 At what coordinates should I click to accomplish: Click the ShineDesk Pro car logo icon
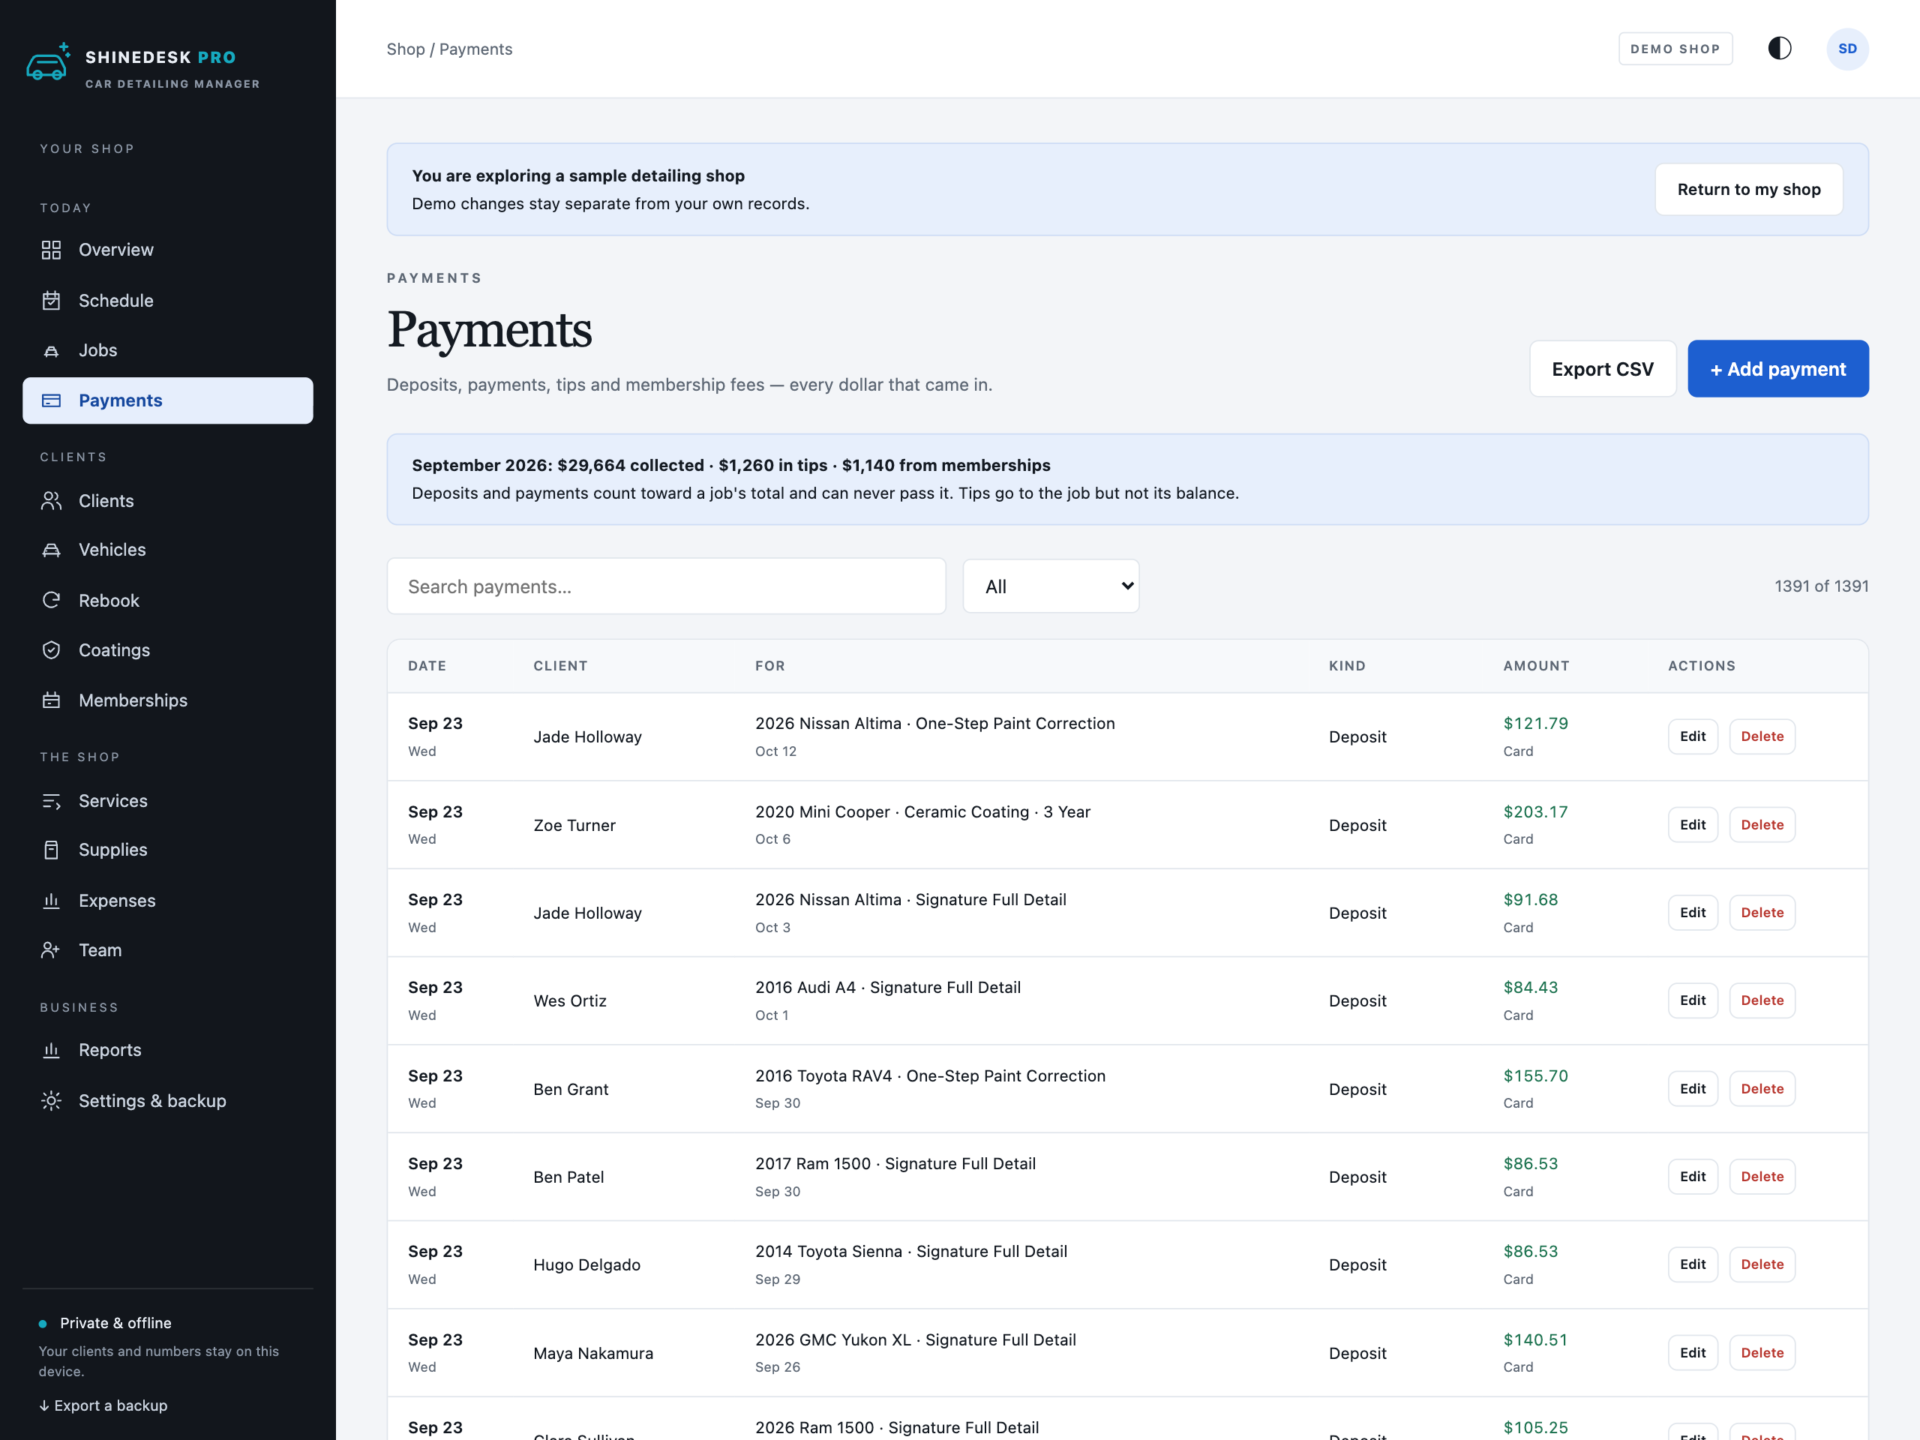[x=48, y=62]
